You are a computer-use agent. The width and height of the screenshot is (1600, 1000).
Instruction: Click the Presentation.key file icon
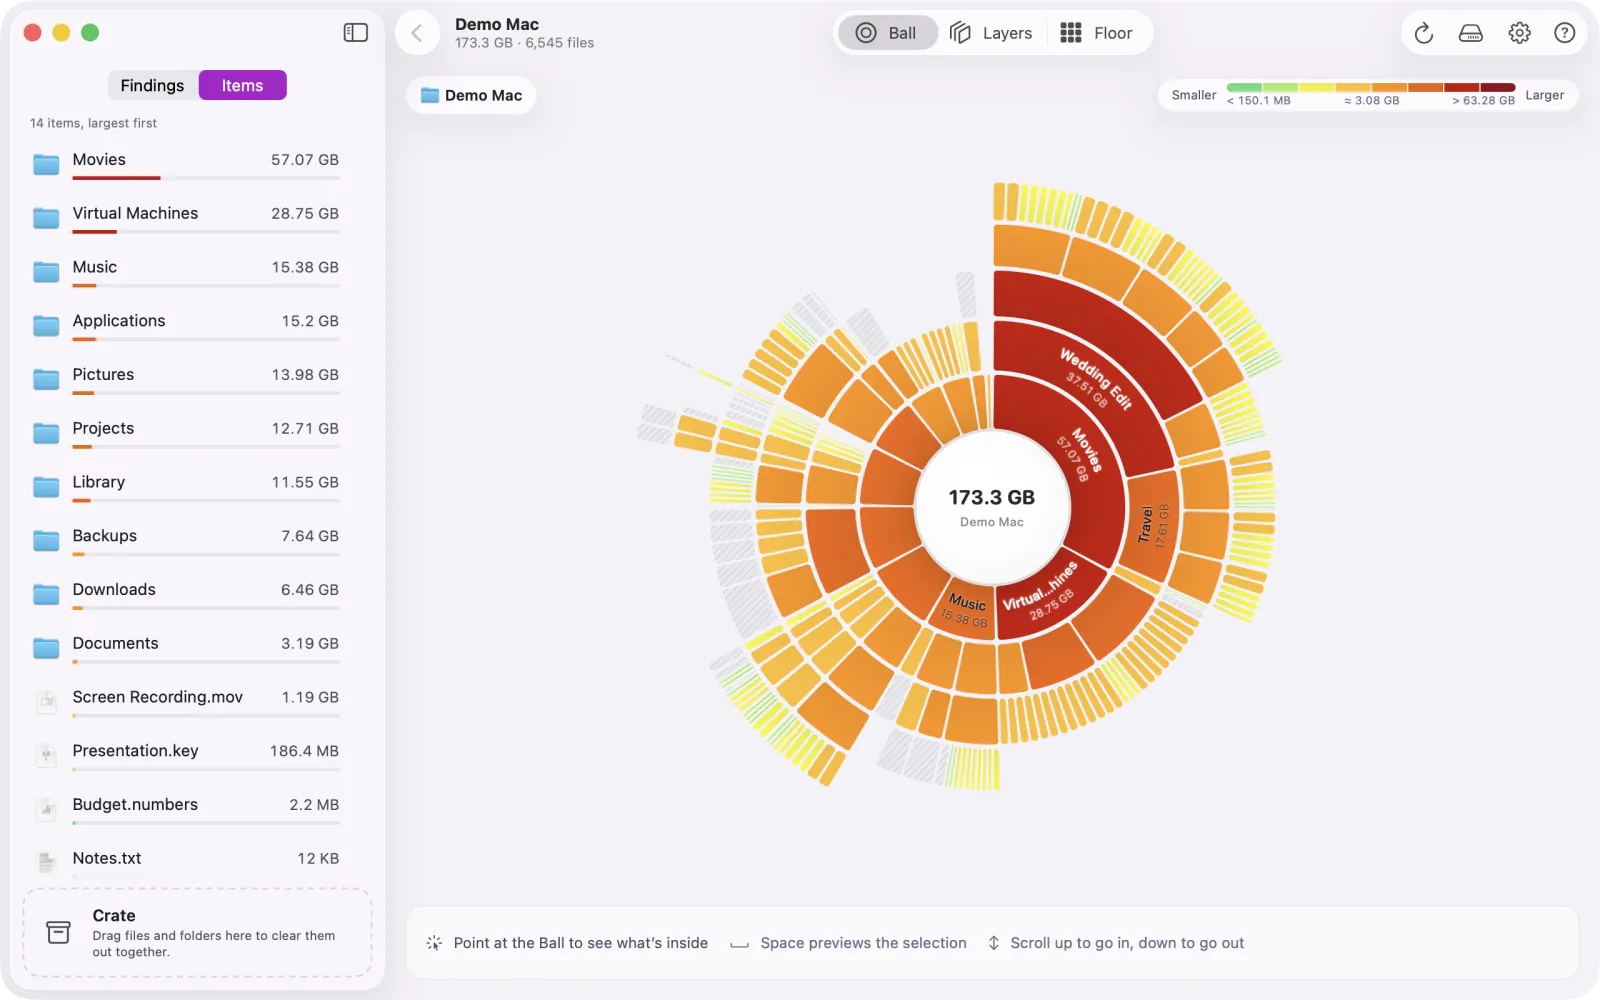46,755
